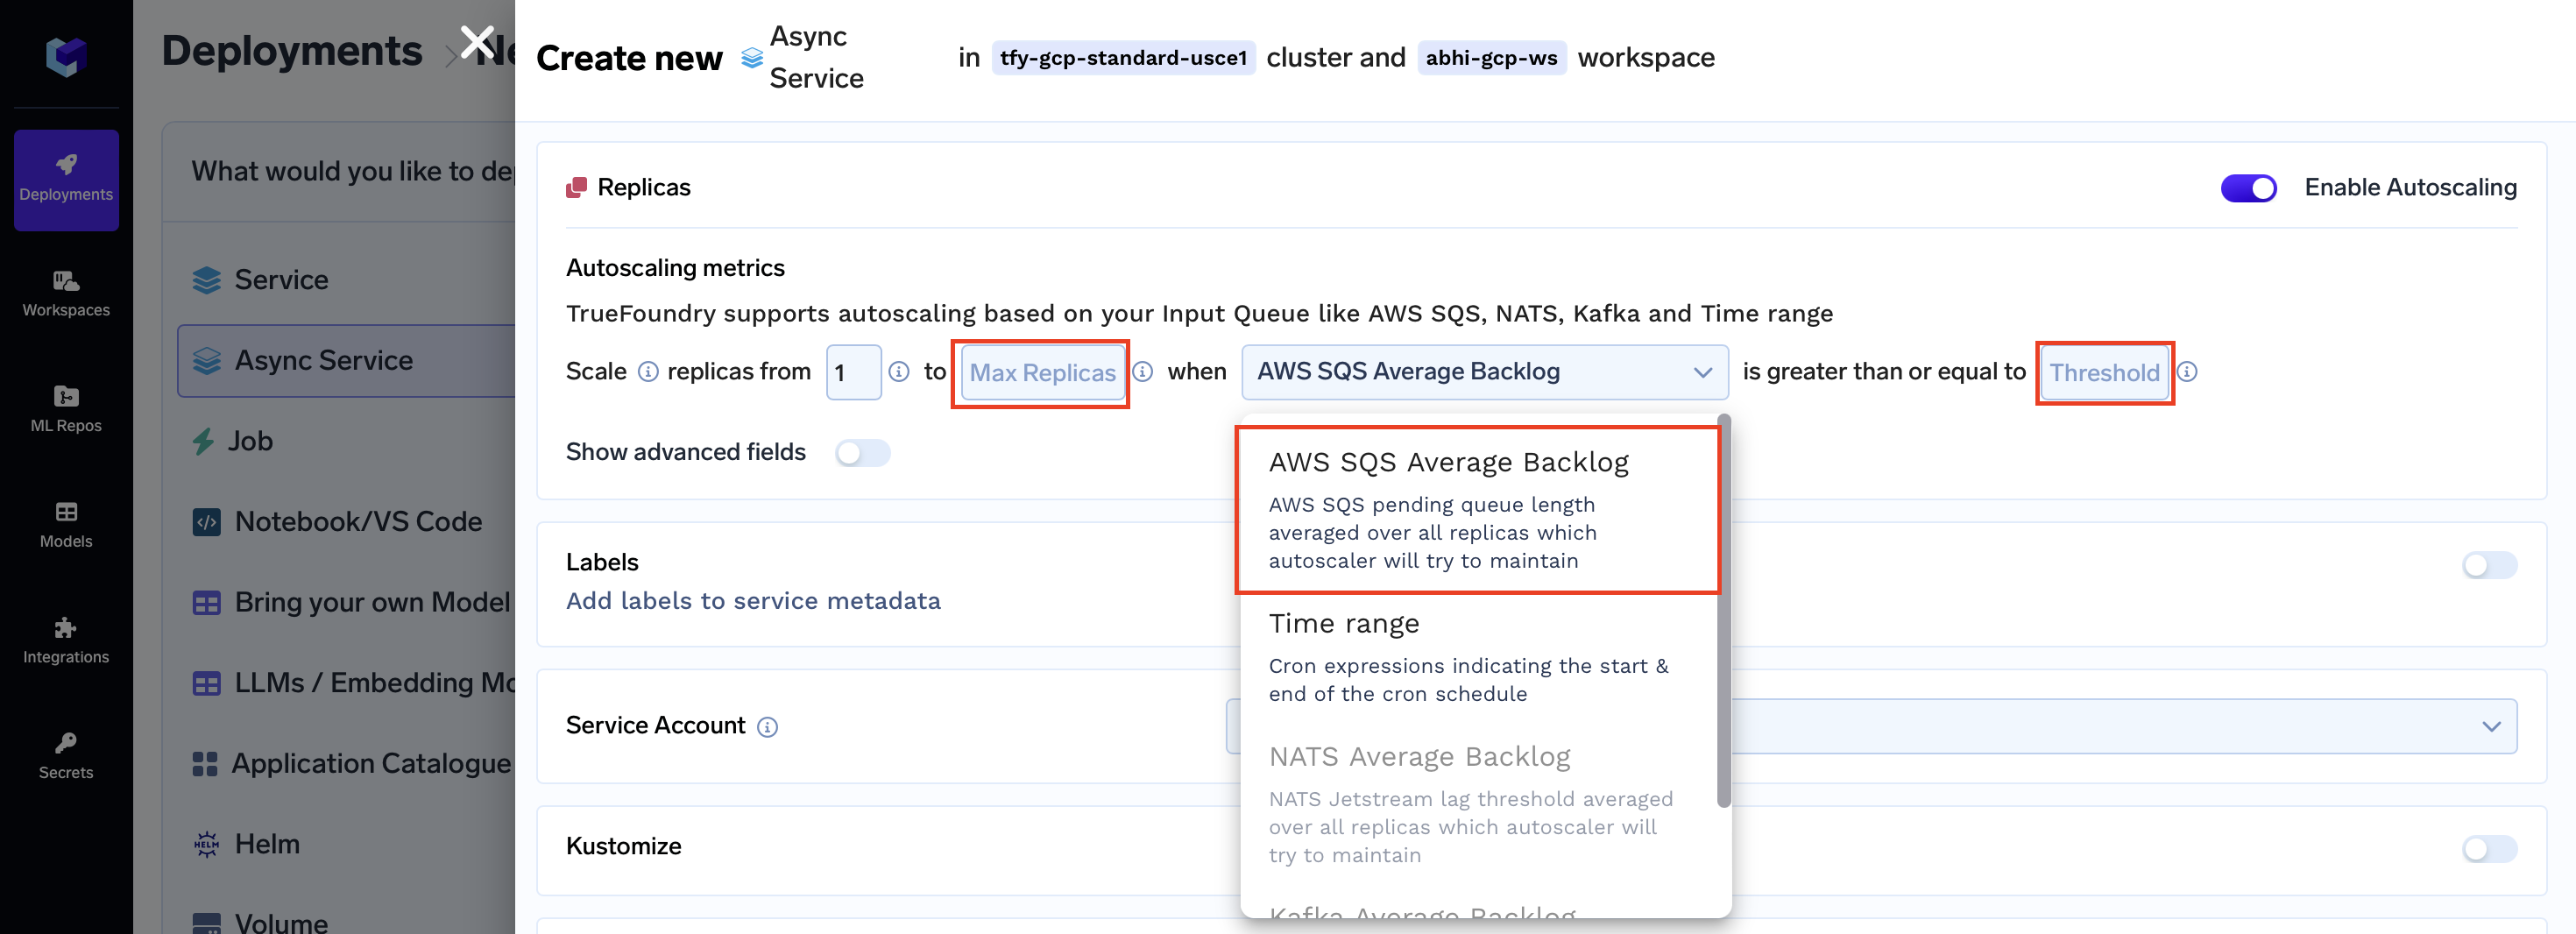The image size is (2576, 934).
Task: Click the LLMs / Embedding Models icon
Action: click(206, 683)
